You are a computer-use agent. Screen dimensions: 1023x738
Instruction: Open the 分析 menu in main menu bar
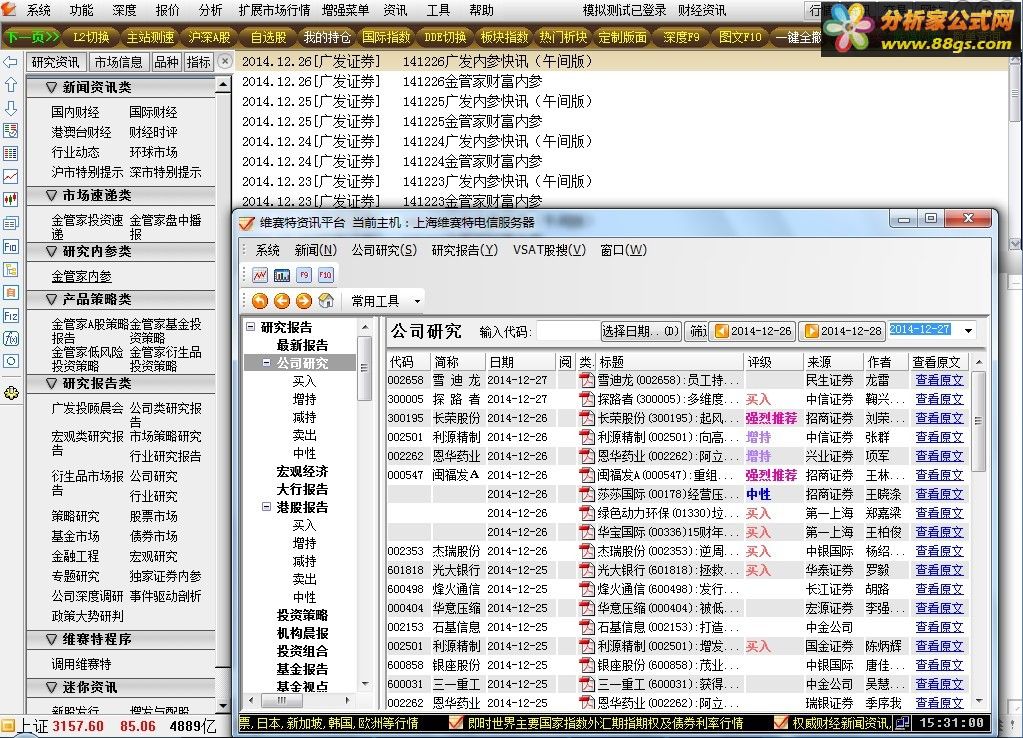(x=210, y=10)
